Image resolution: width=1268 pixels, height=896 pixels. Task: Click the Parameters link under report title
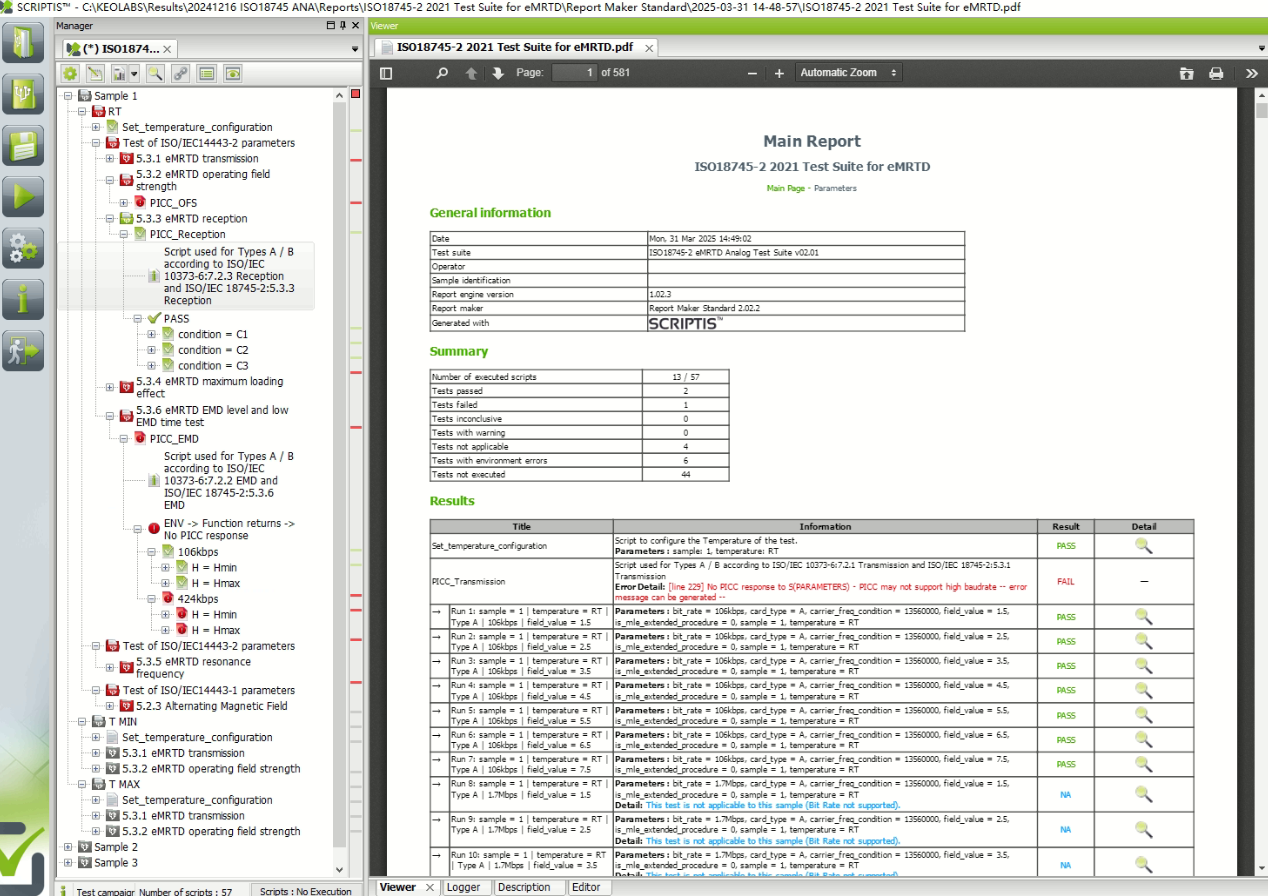click(x=835, y=188)
